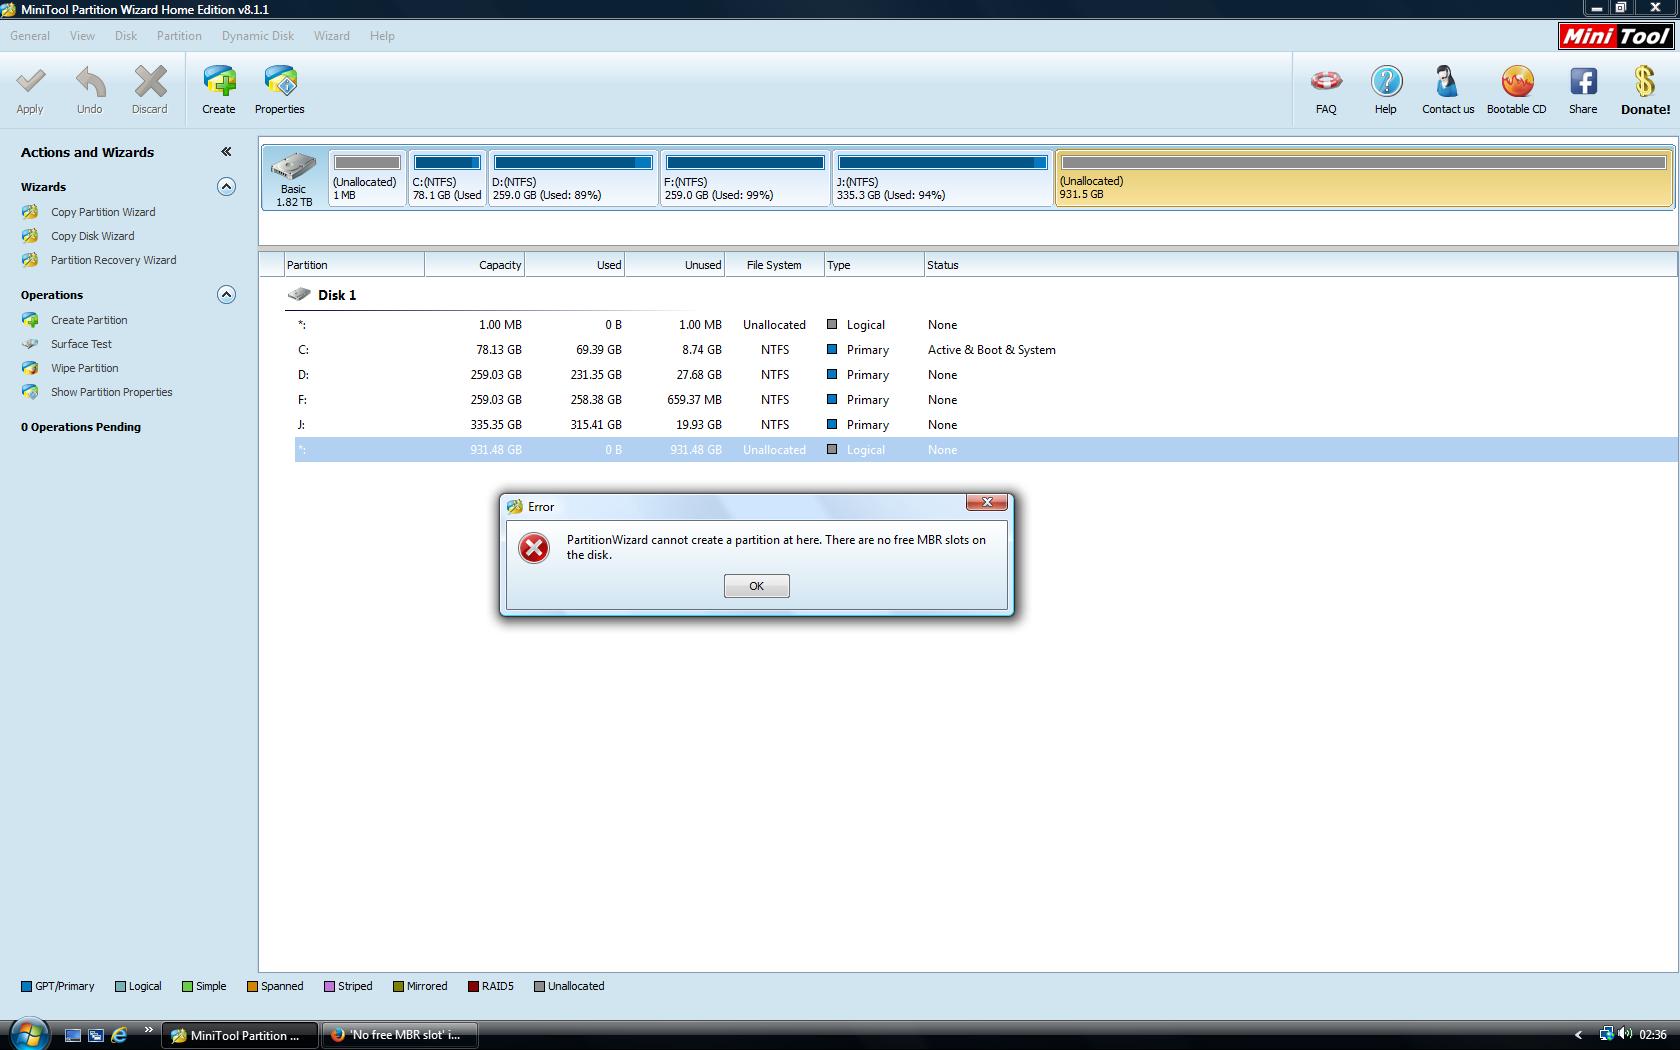Open the Dynamic Disk menu
1680x1050 pixels.
[x=258, y=36]
